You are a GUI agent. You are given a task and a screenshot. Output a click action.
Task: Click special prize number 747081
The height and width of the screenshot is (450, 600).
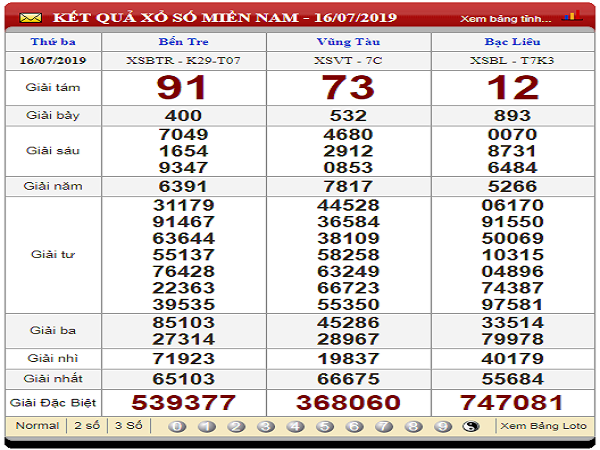[512, 403]
